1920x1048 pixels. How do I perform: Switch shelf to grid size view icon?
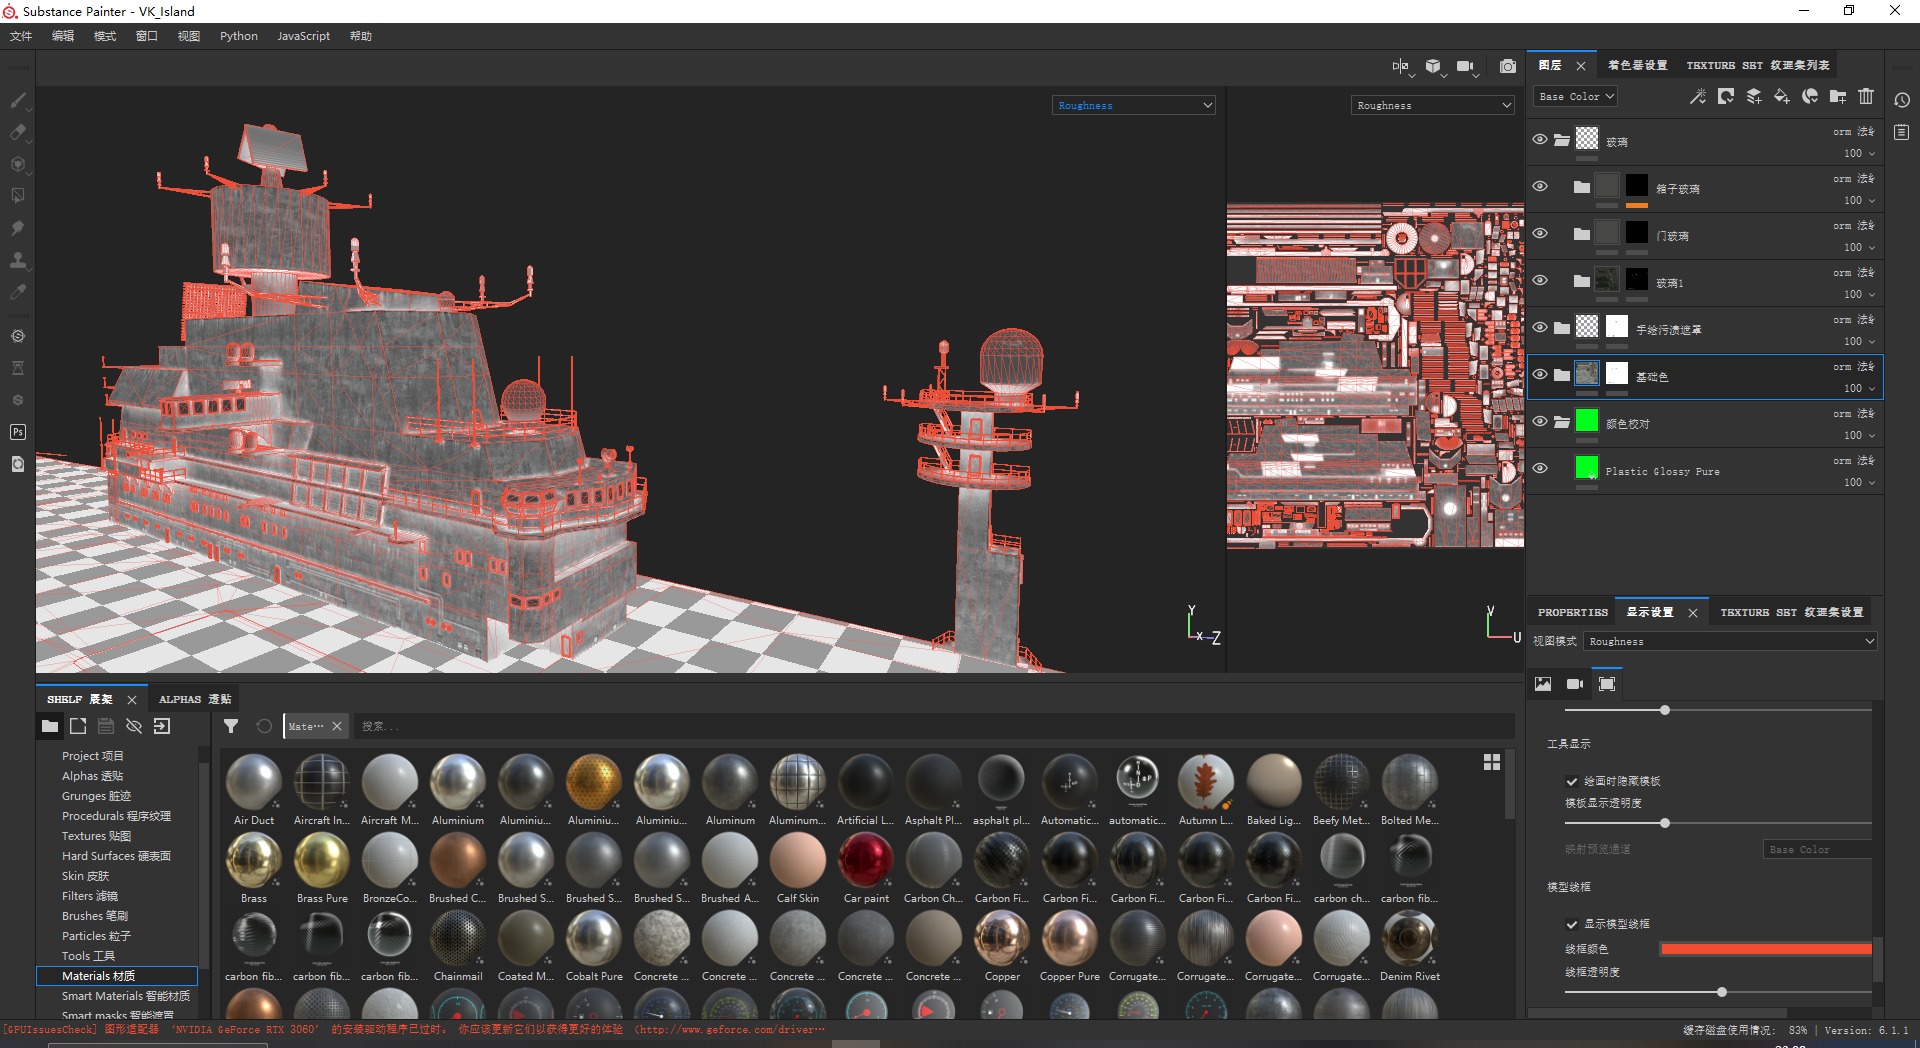[x=1492, y=762]
